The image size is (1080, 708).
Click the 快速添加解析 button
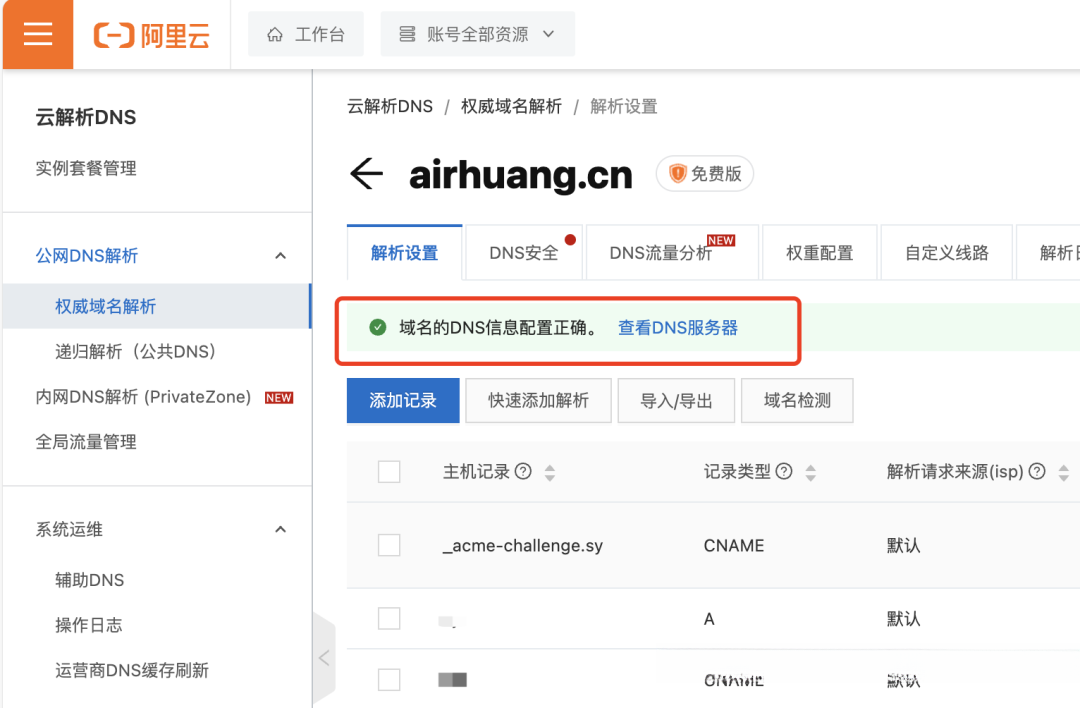[x=539, y=400]
